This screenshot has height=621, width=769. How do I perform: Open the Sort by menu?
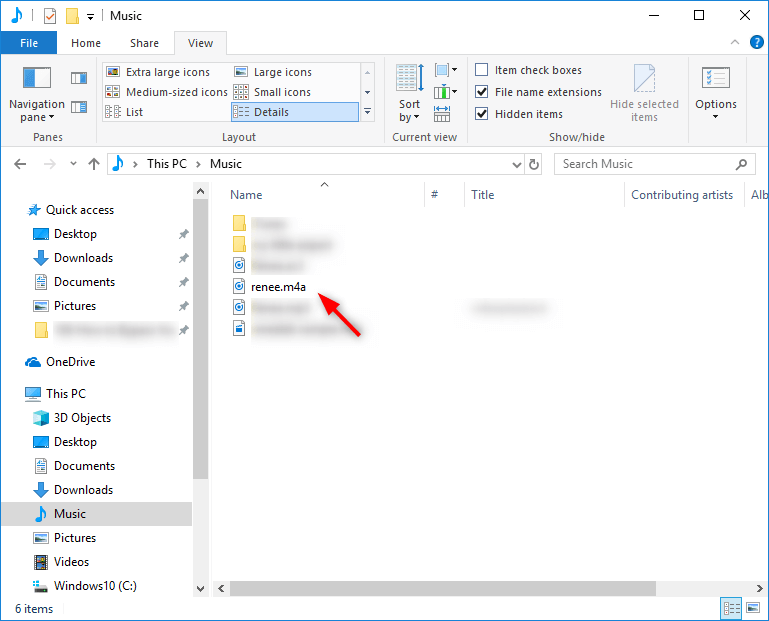[x=409, y=94]
